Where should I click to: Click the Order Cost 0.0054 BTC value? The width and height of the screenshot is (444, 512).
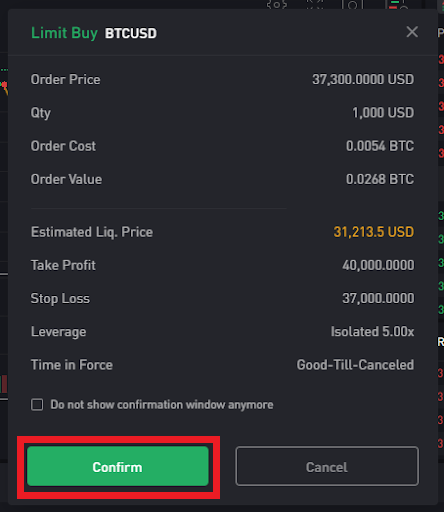coord(380,146)
